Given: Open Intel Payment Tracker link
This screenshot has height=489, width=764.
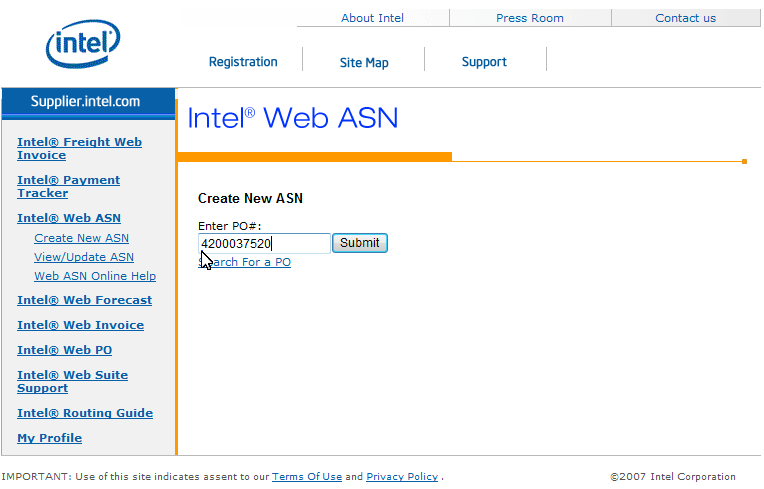Looking at the screenshot, I should click(x=68, y=187).
